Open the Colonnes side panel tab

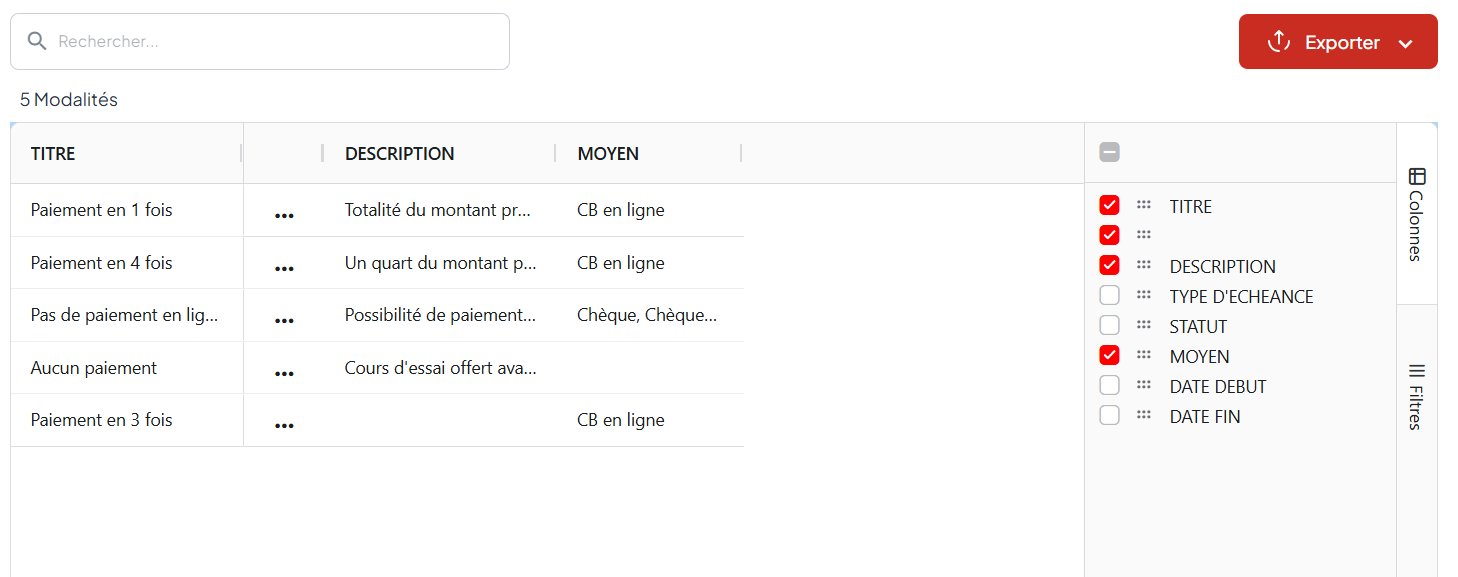tap(1416, 214)
